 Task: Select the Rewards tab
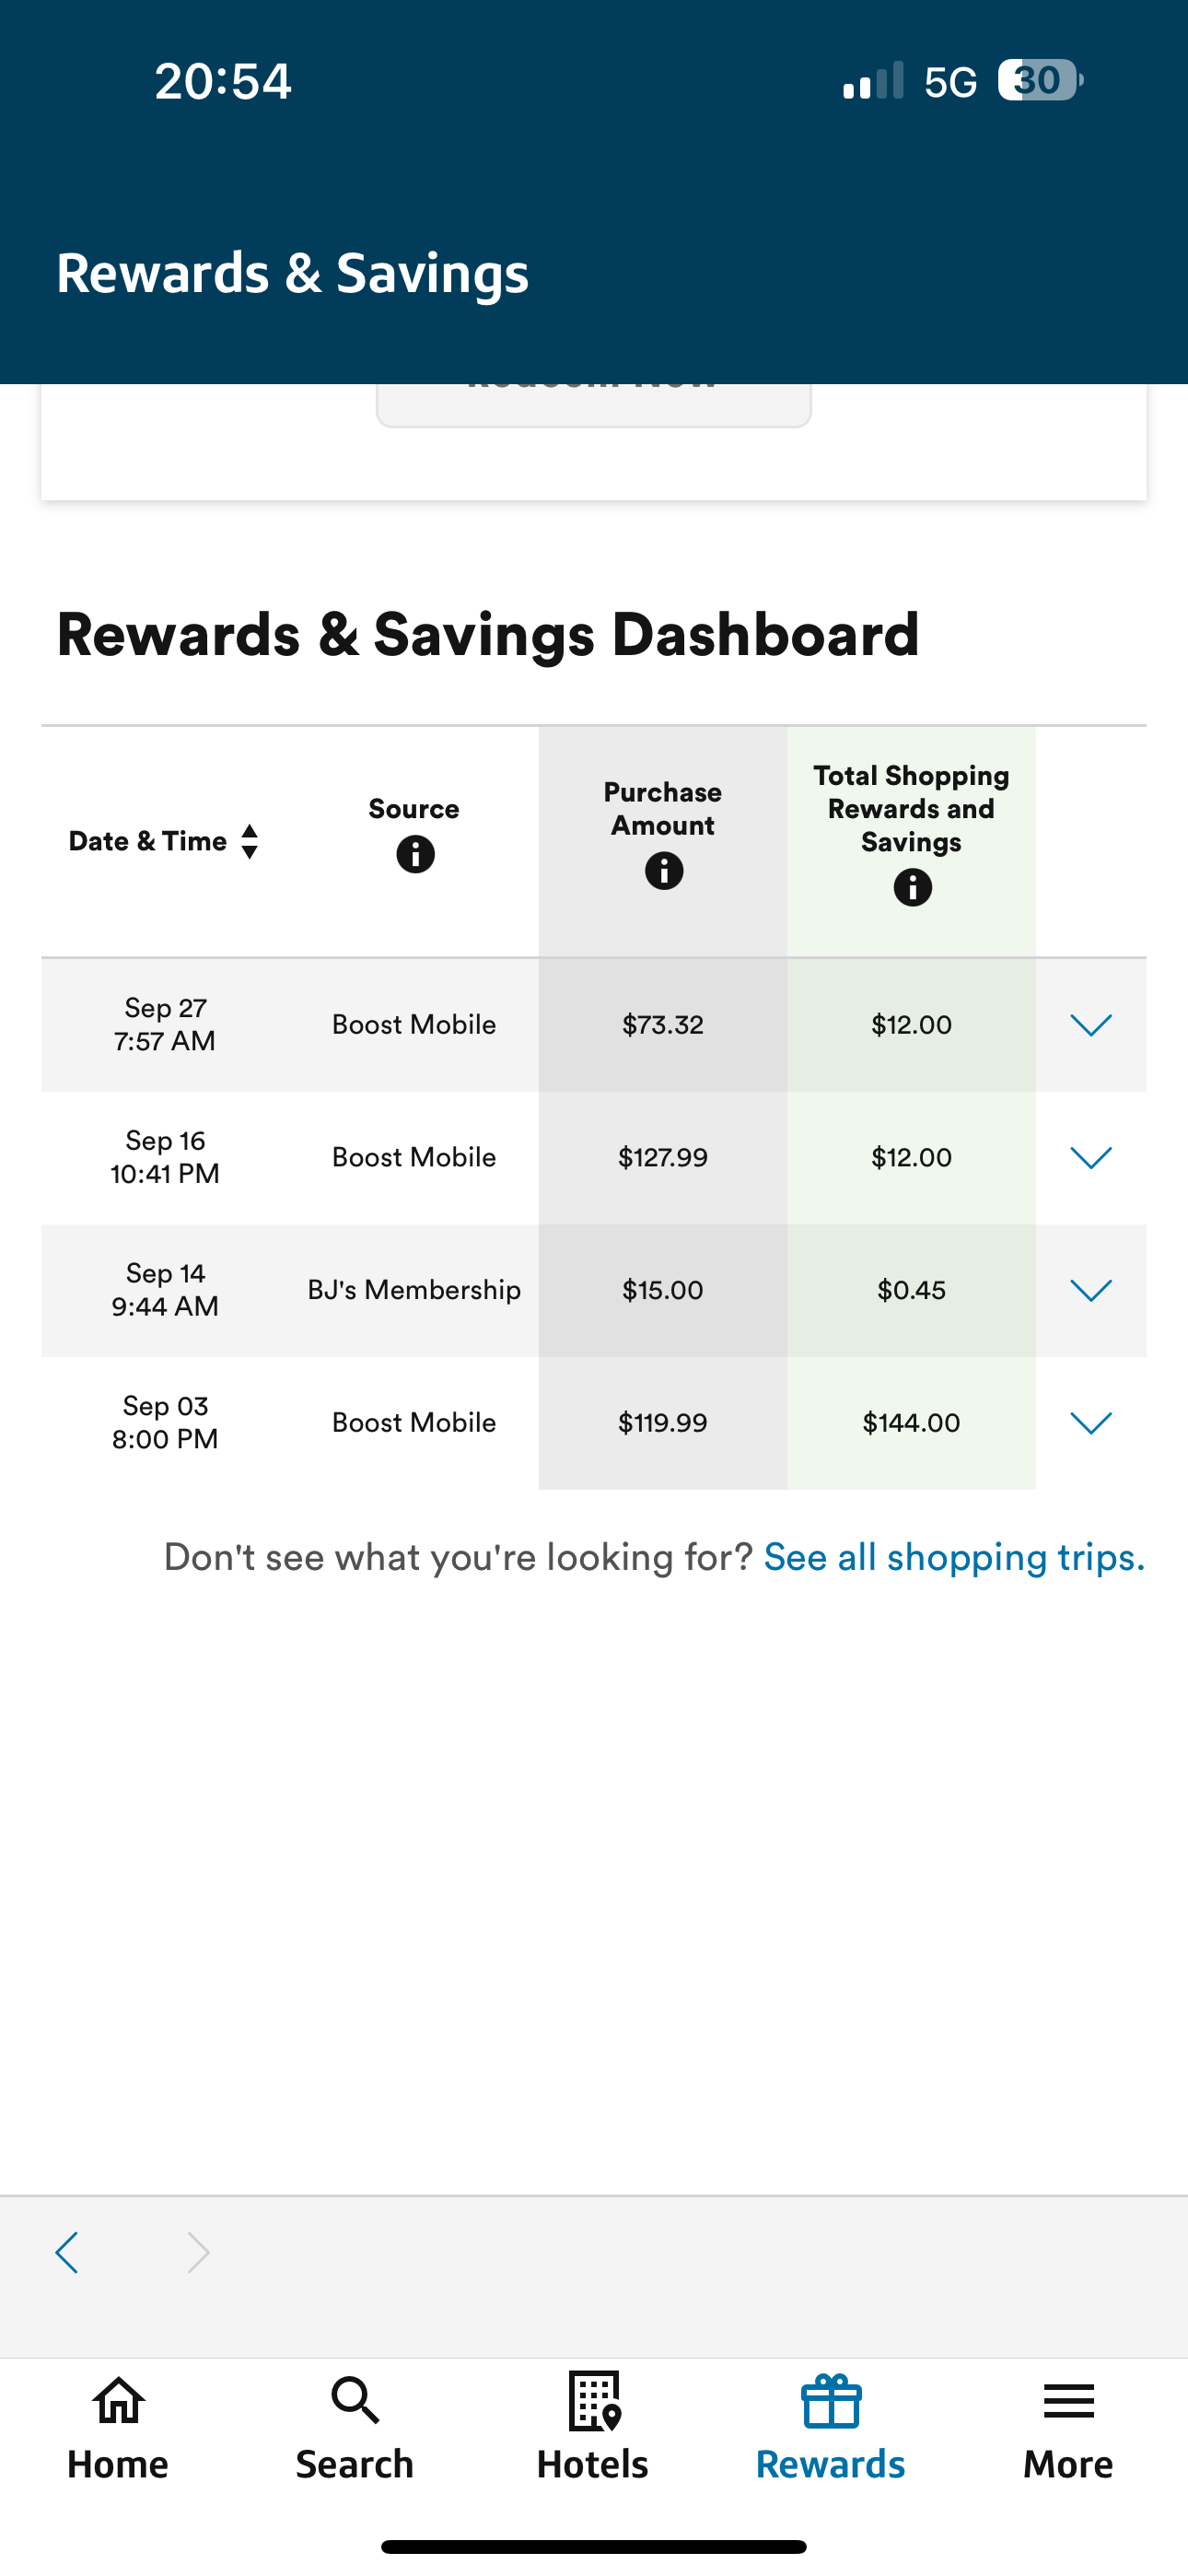(830, 2426)
